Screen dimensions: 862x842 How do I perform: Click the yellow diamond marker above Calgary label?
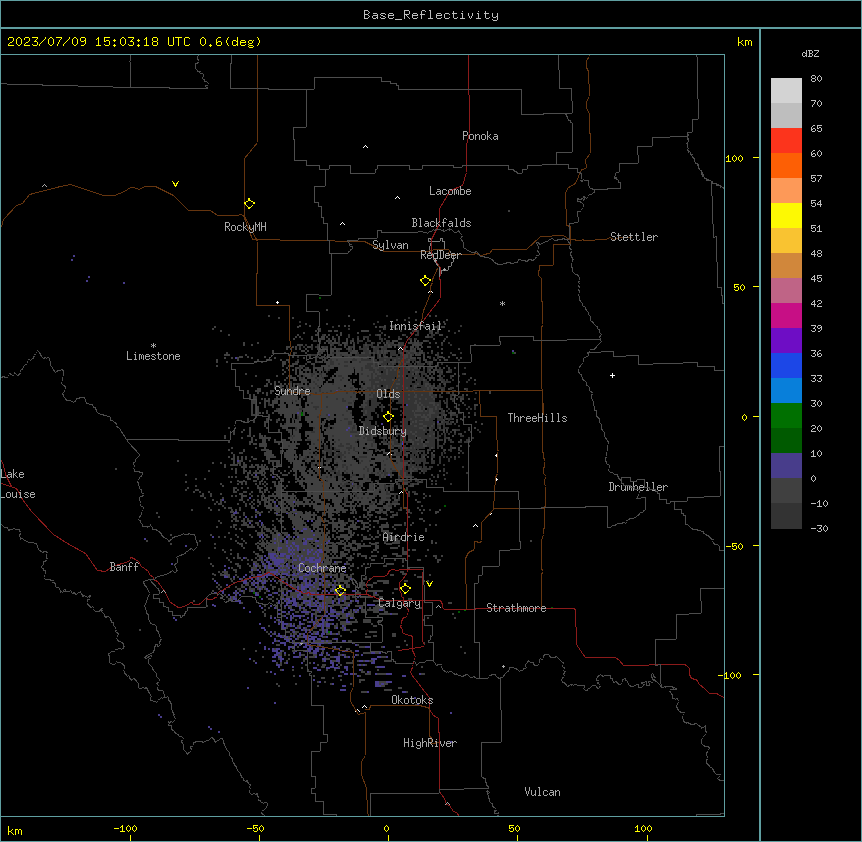point(405,588)
